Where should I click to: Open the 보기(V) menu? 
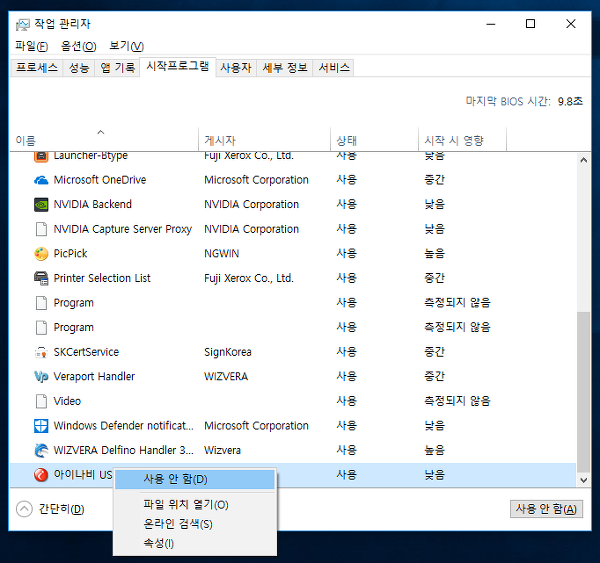pos(126,46)
